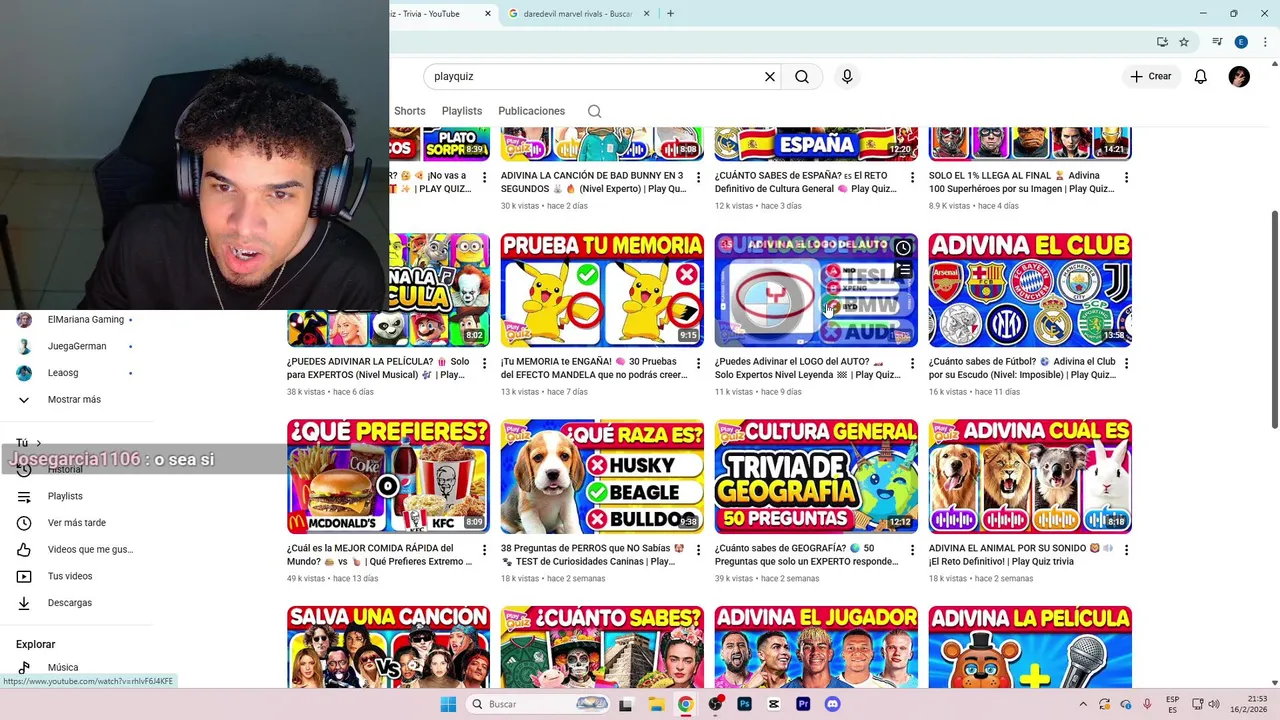
Task: Open options for the 100 Superhéroes video
Action: point(1126,177)
